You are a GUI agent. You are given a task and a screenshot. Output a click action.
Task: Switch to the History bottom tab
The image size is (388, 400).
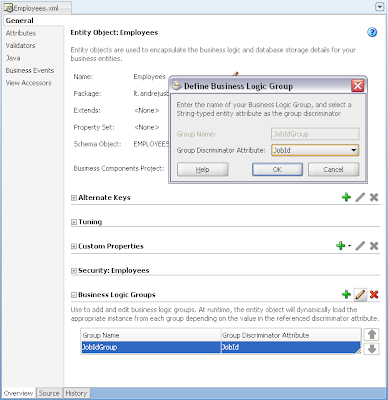point(76,393)
